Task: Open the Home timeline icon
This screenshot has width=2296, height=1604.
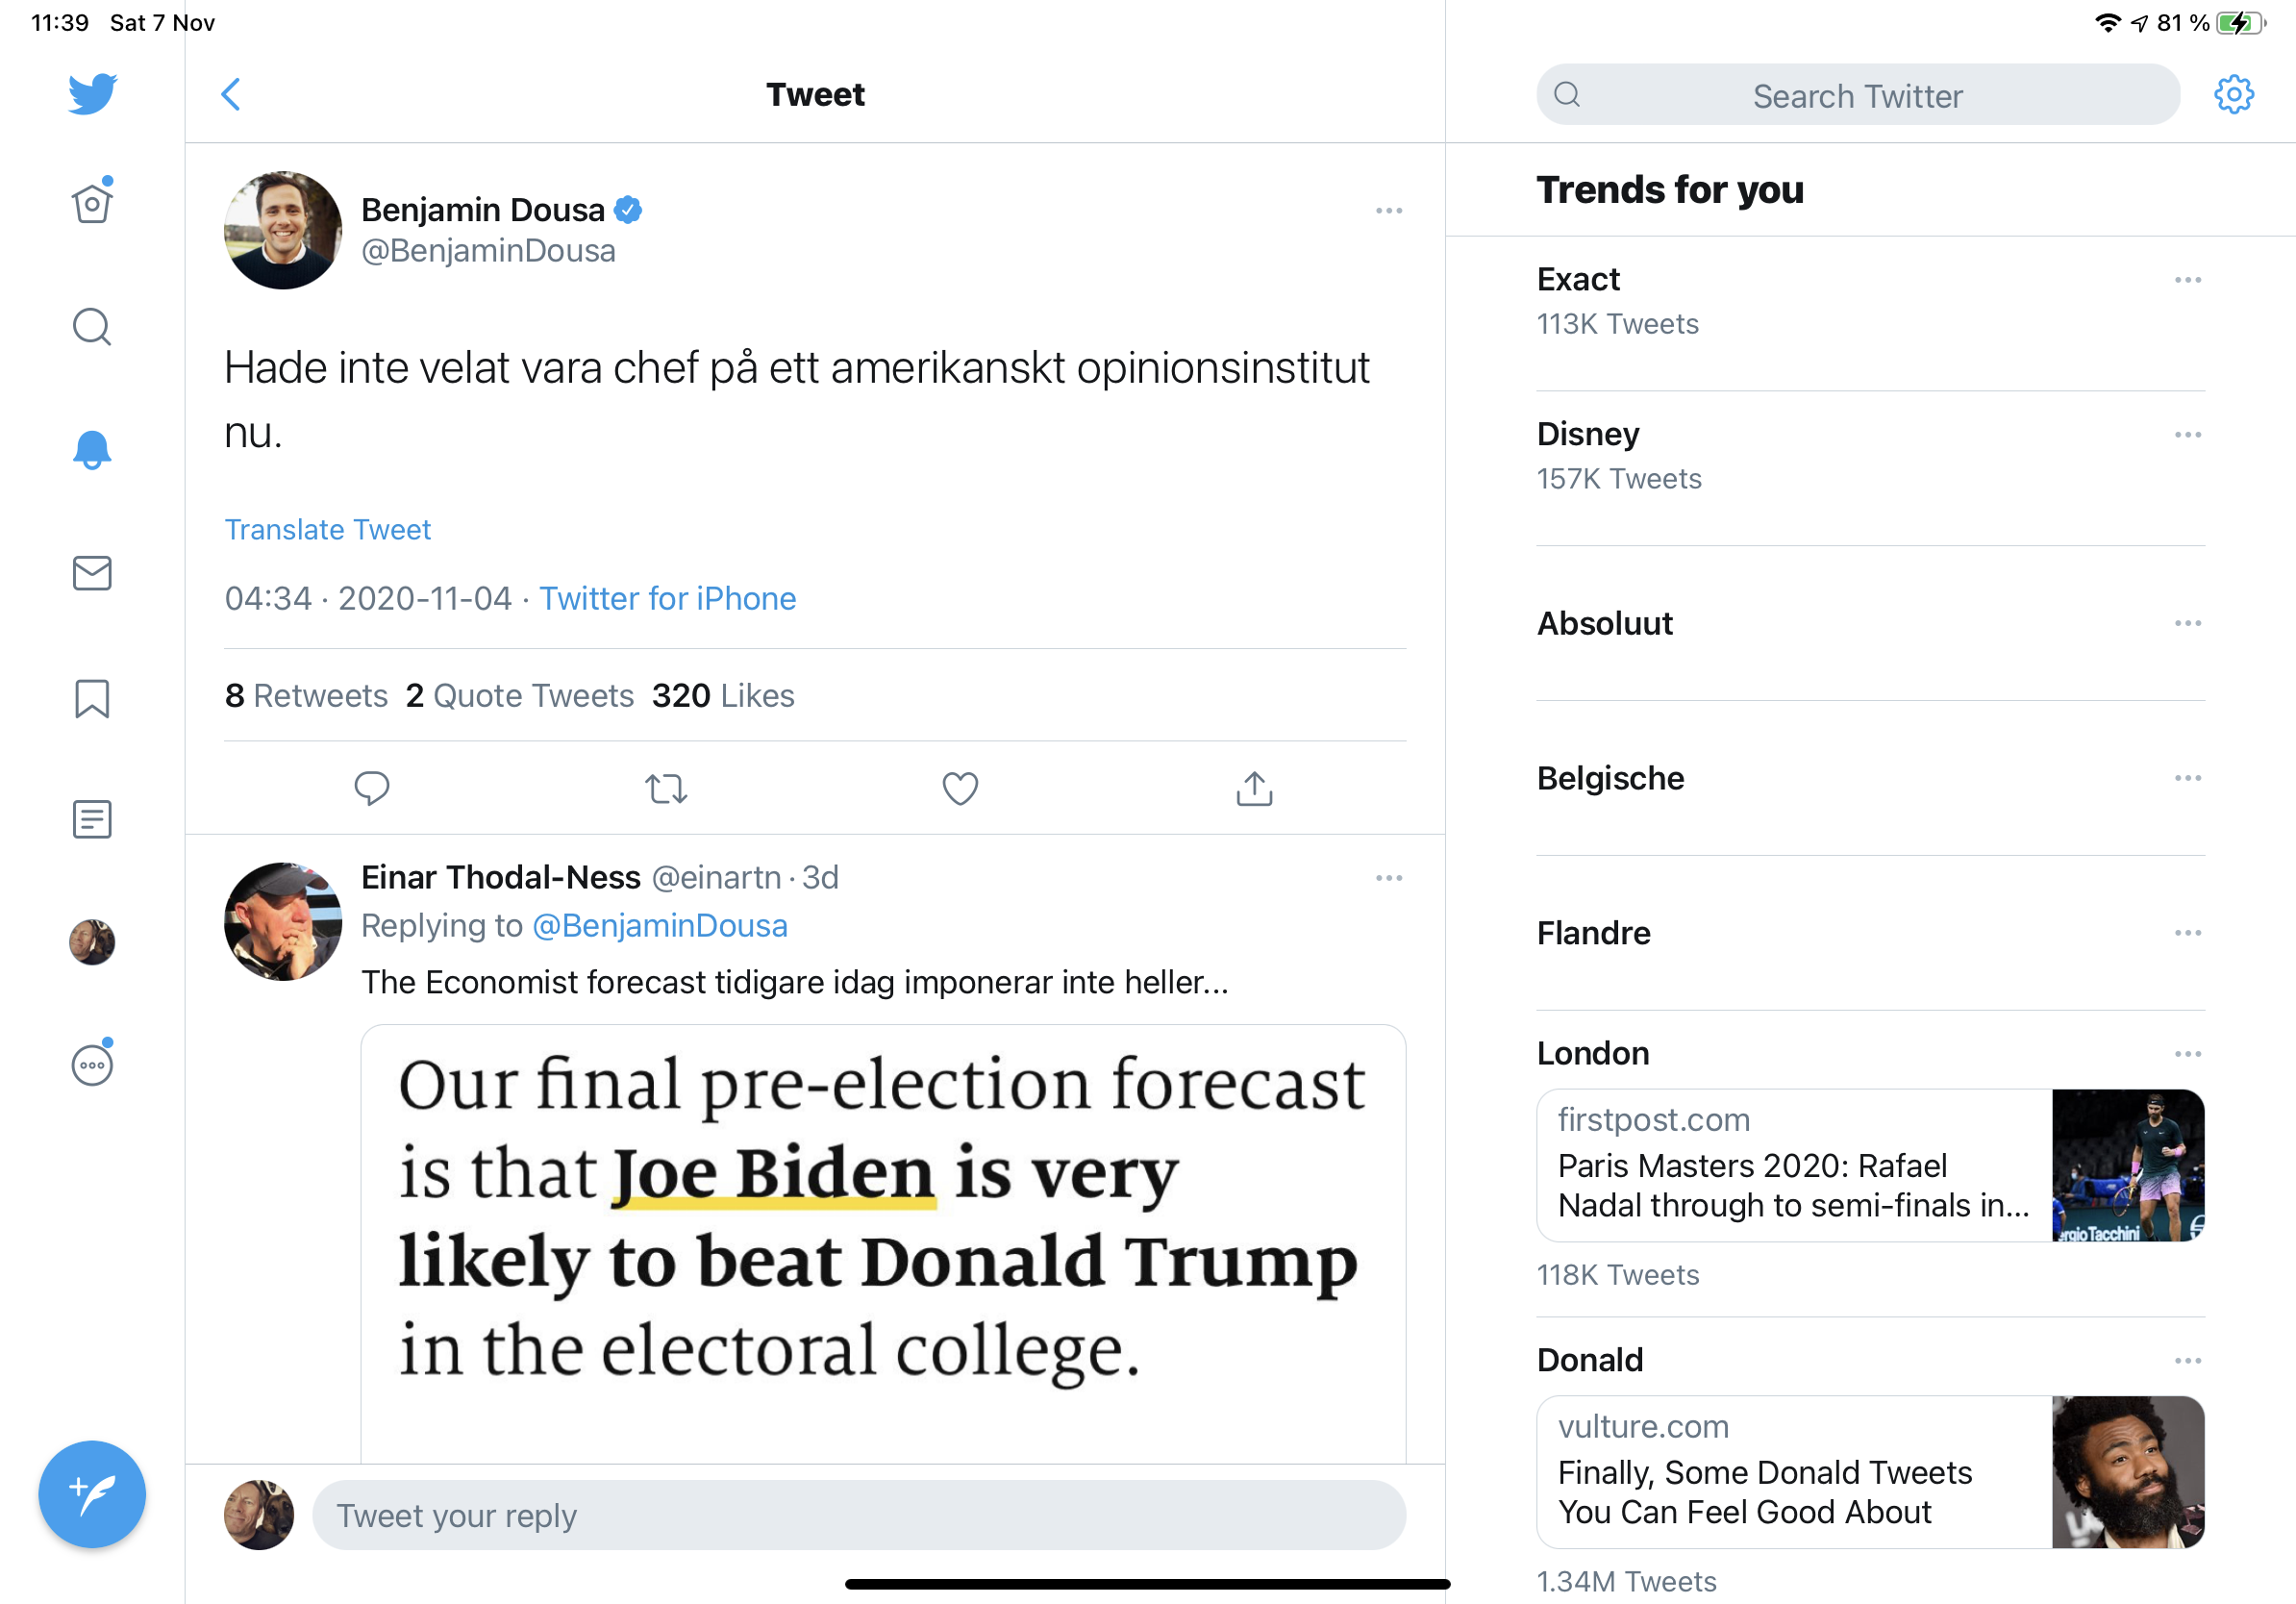Action: [x=92, y=204]
